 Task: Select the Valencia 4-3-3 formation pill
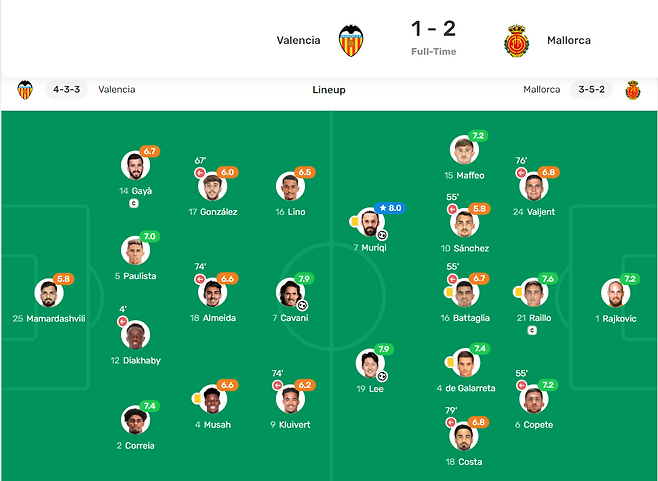coord(66,89)
